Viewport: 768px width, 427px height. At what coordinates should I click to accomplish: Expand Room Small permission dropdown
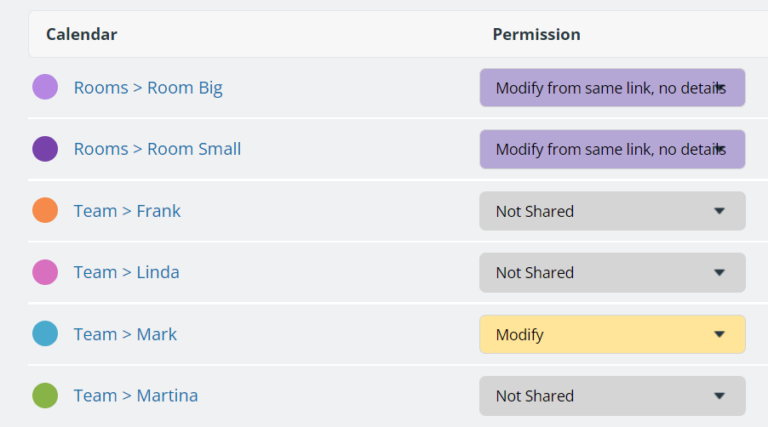pyautogui.click(x=612, y=149)
